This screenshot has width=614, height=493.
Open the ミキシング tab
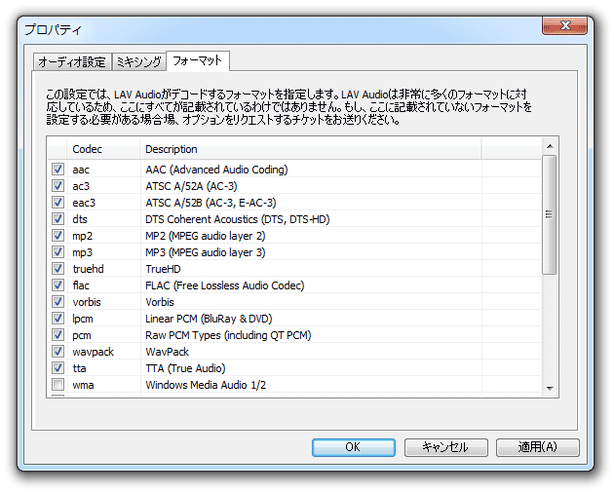click(139, 62)
